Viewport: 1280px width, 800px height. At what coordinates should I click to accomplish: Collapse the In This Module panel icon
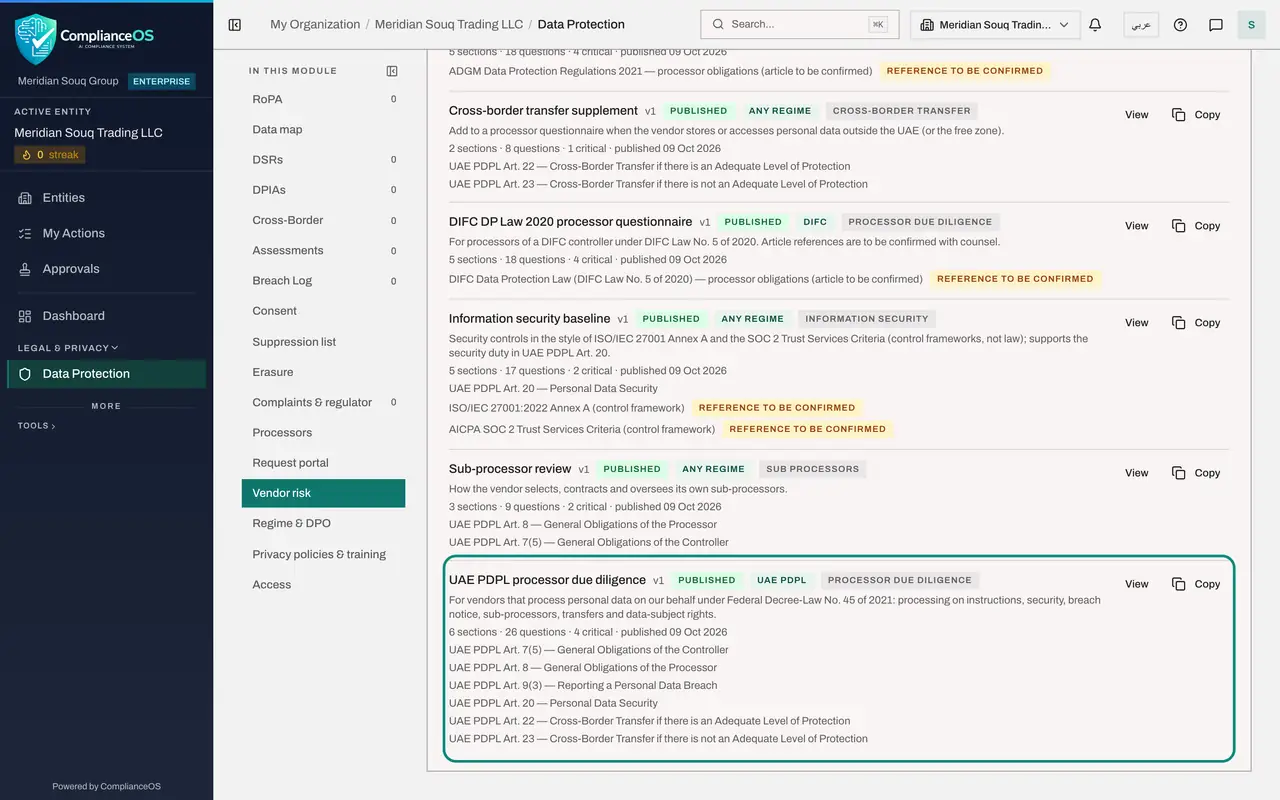pyautogui.click(x=392, y=71)
